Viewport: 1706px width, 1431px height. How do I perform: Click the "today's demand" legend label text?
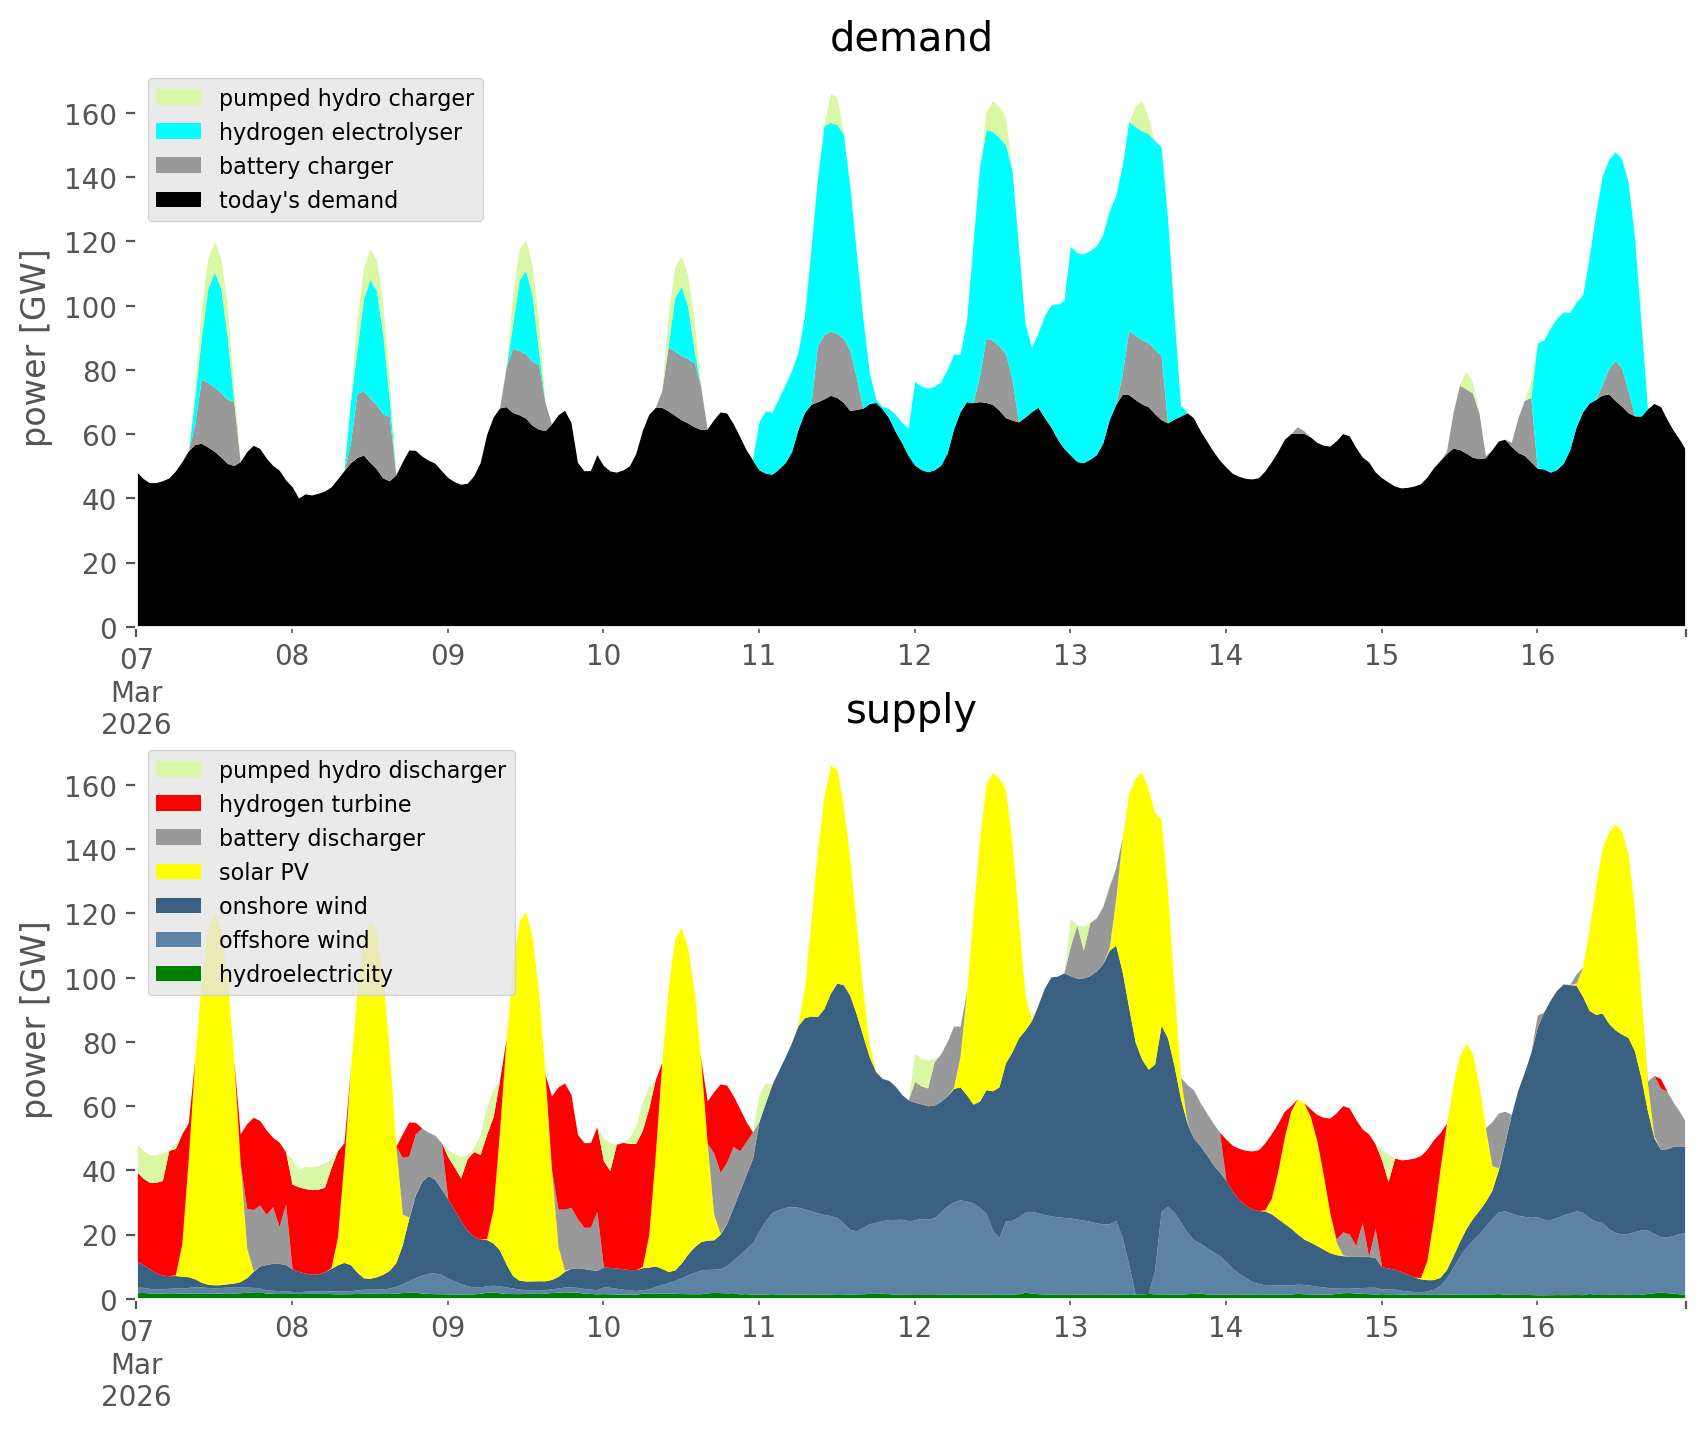[x=308, y=200]
